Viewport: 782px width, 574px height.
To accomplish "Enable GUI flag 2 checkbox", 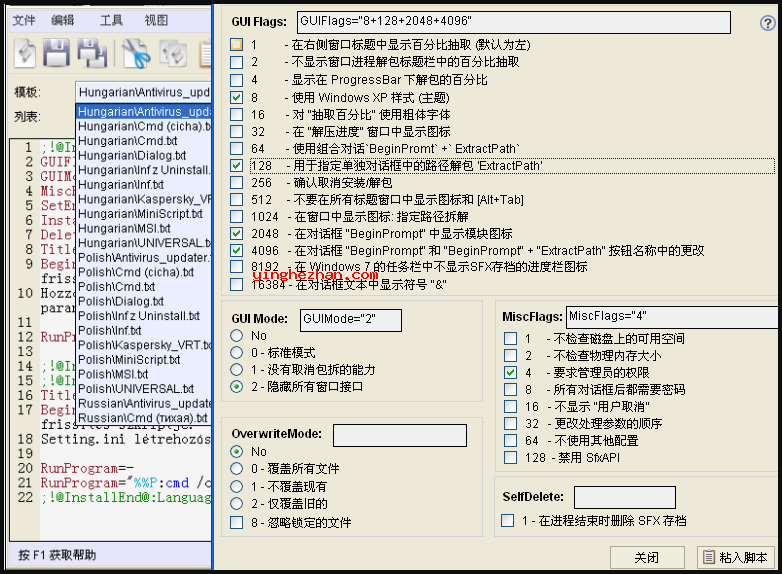I will point(236,62).
